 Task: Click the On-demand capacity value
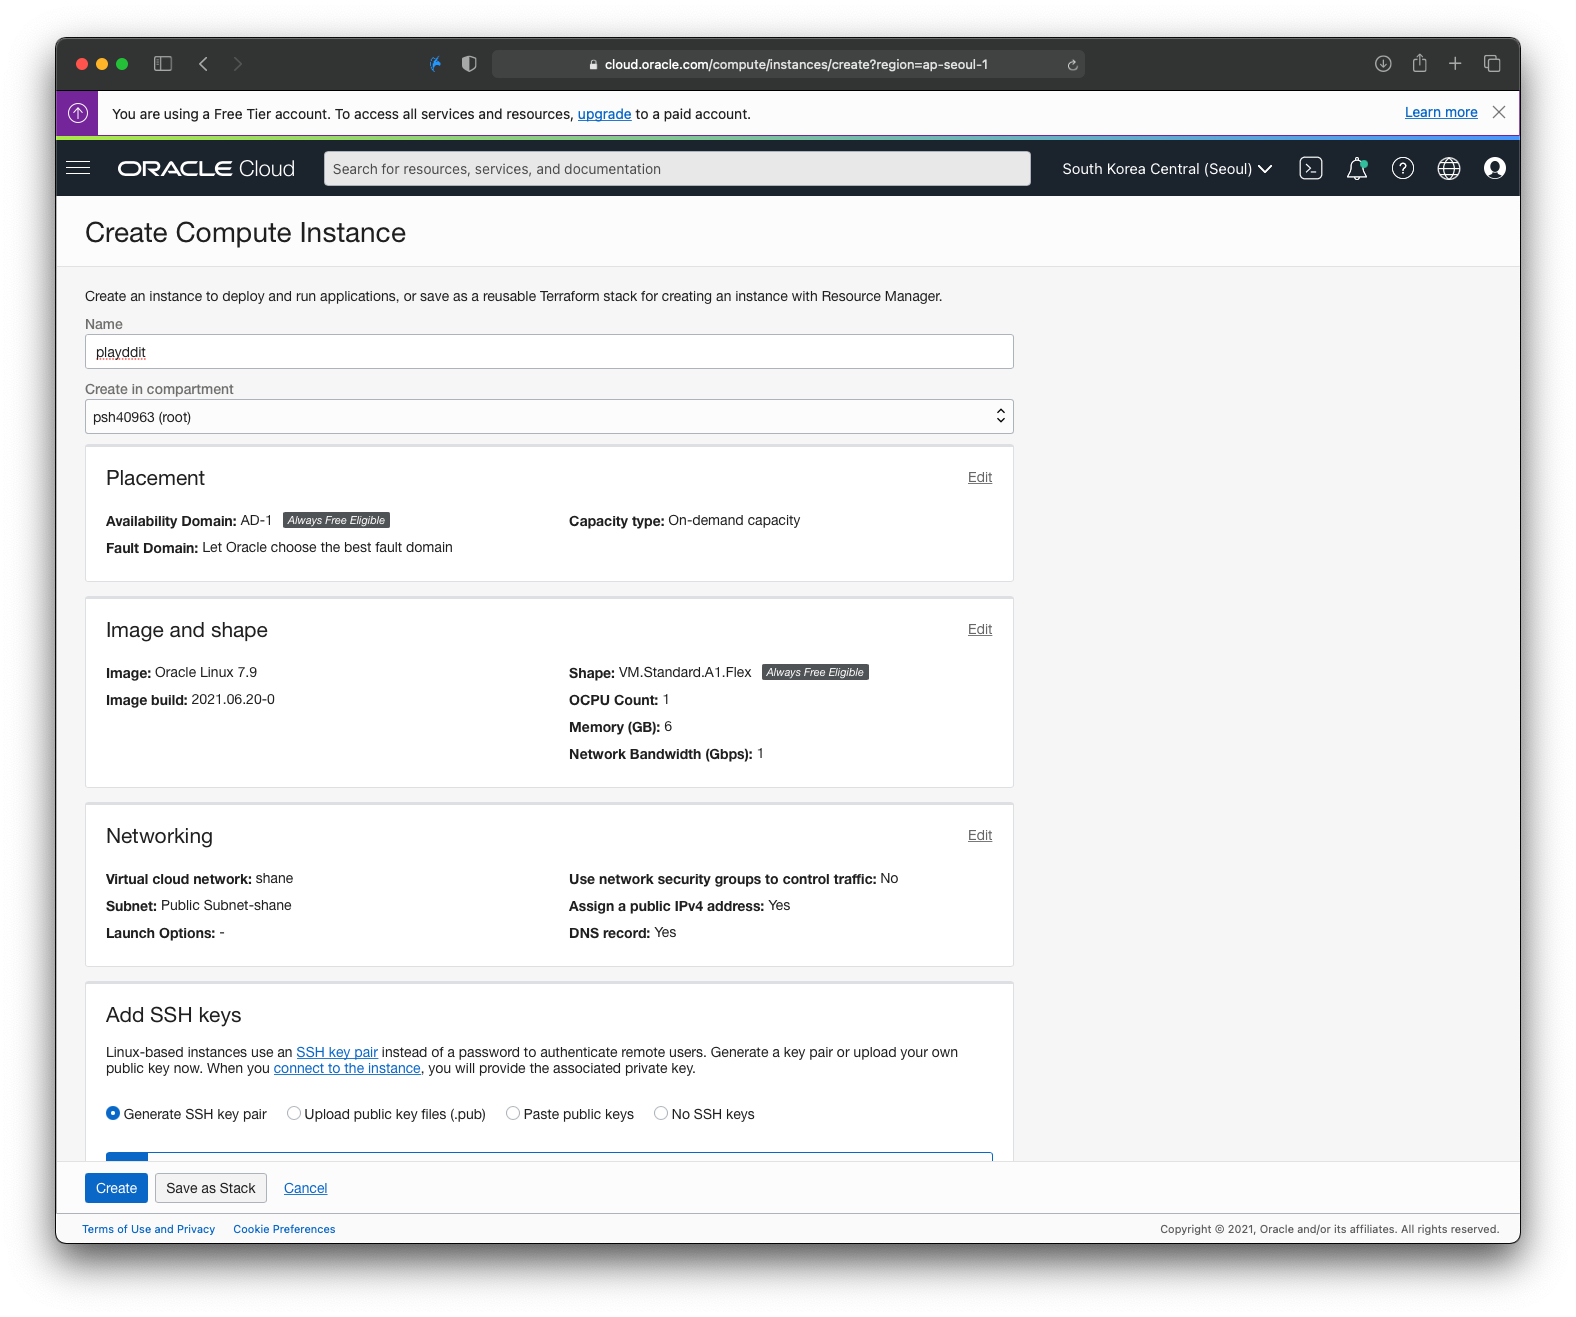click(x=734, y=520)
